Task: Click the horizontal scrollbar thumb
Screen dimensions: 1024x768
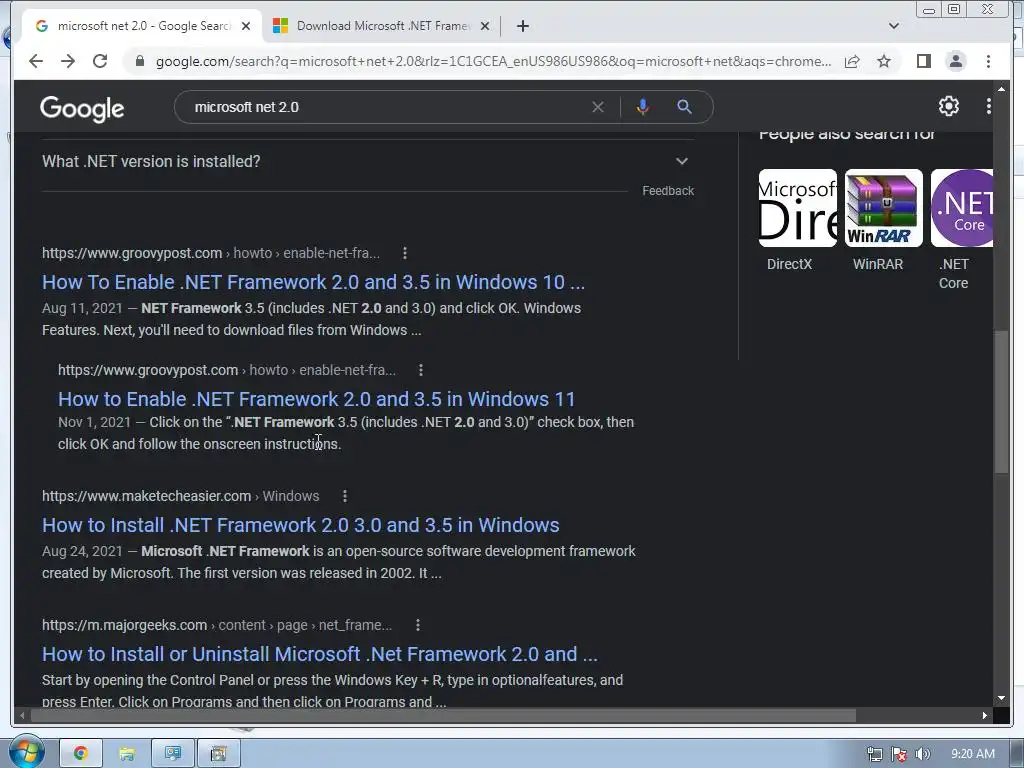Action: [443, 716]
